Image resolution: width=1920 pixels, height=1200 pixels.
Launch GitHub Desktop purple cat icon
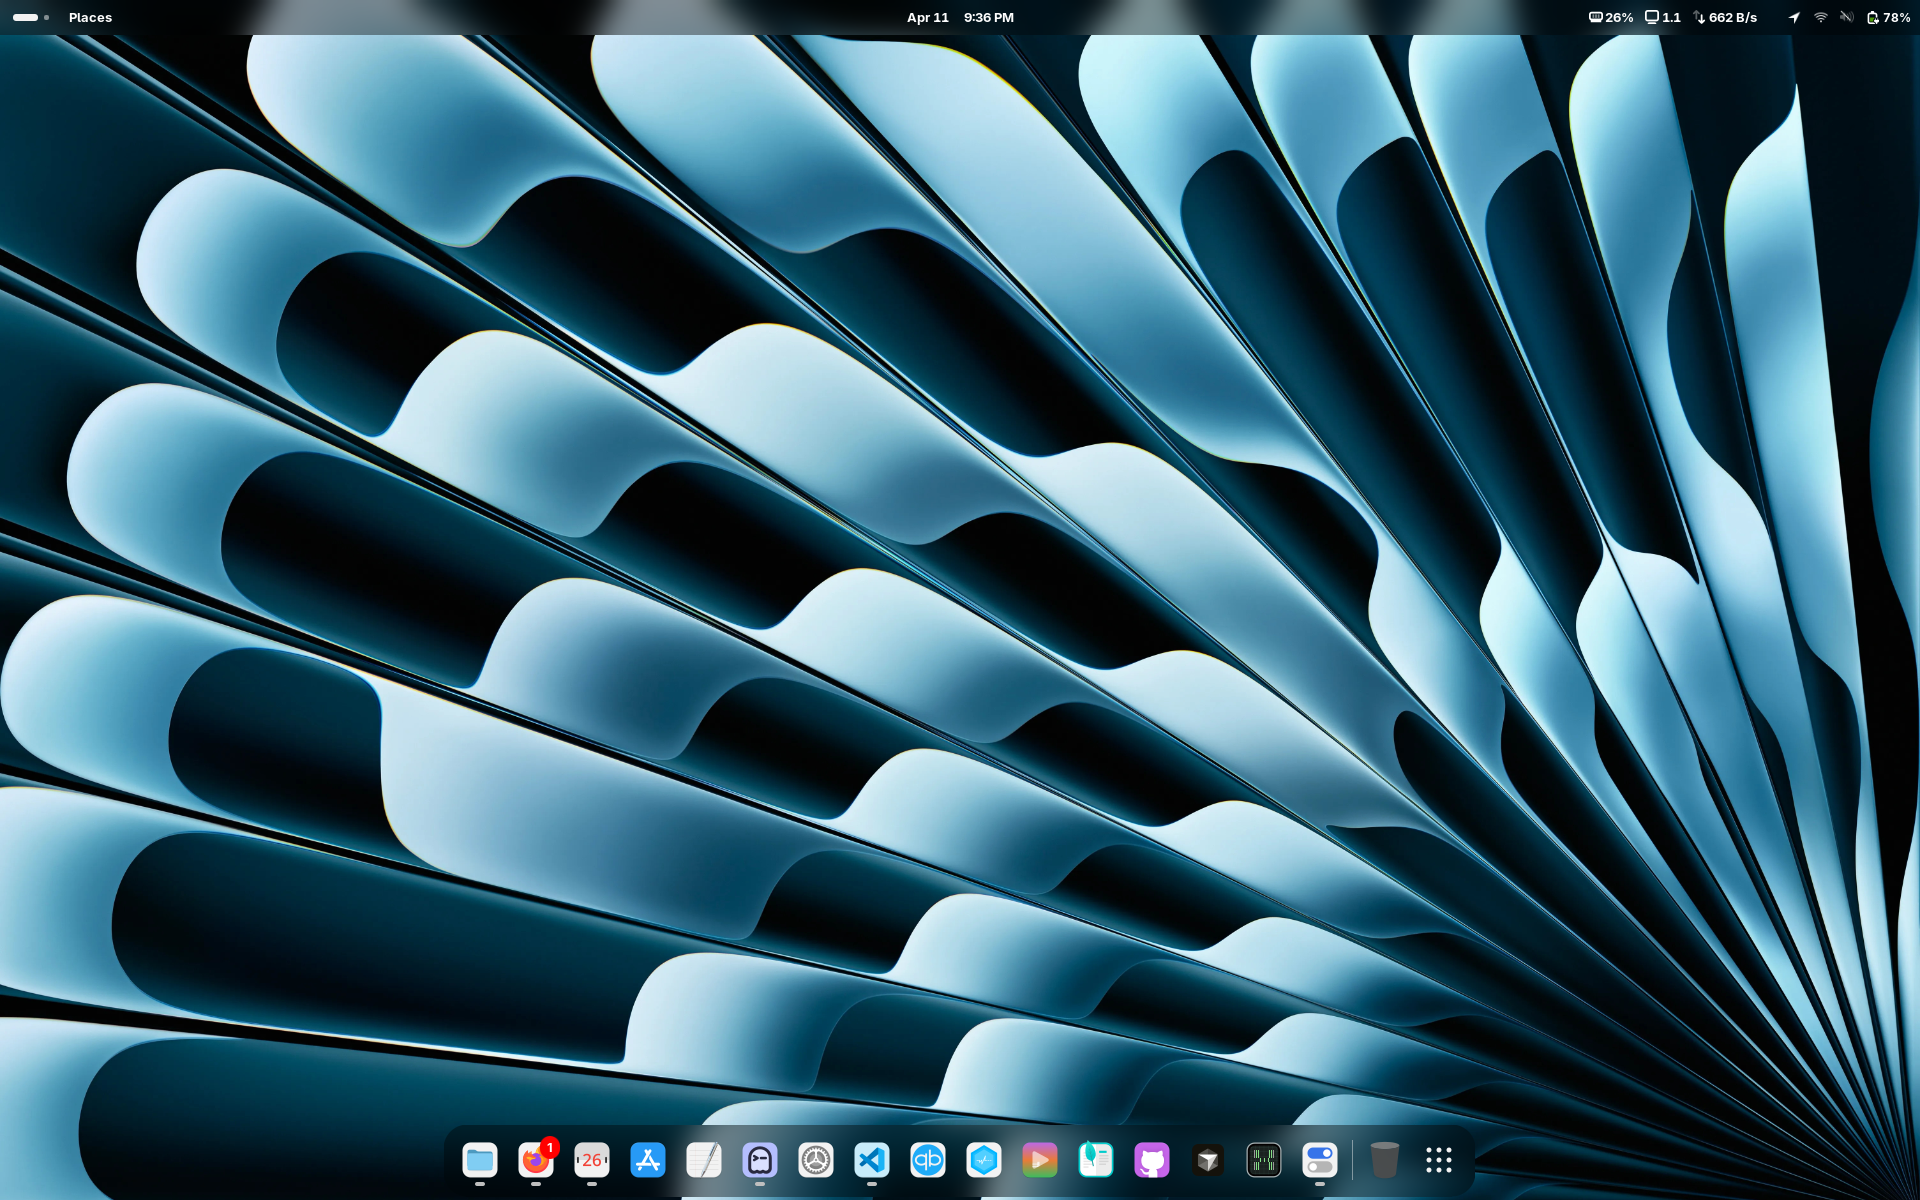tap(1152, 1160)
